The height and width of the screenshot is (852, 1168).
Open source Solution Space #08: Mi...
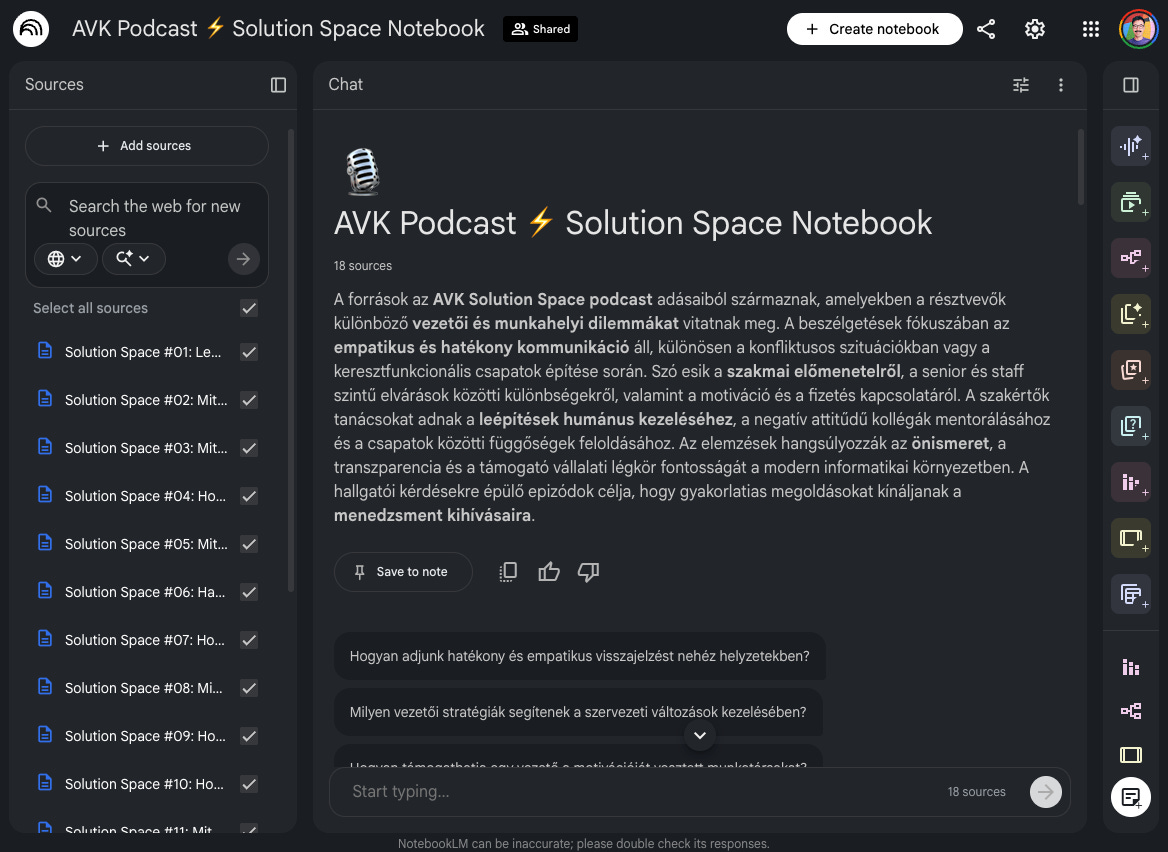click(144, 688)
